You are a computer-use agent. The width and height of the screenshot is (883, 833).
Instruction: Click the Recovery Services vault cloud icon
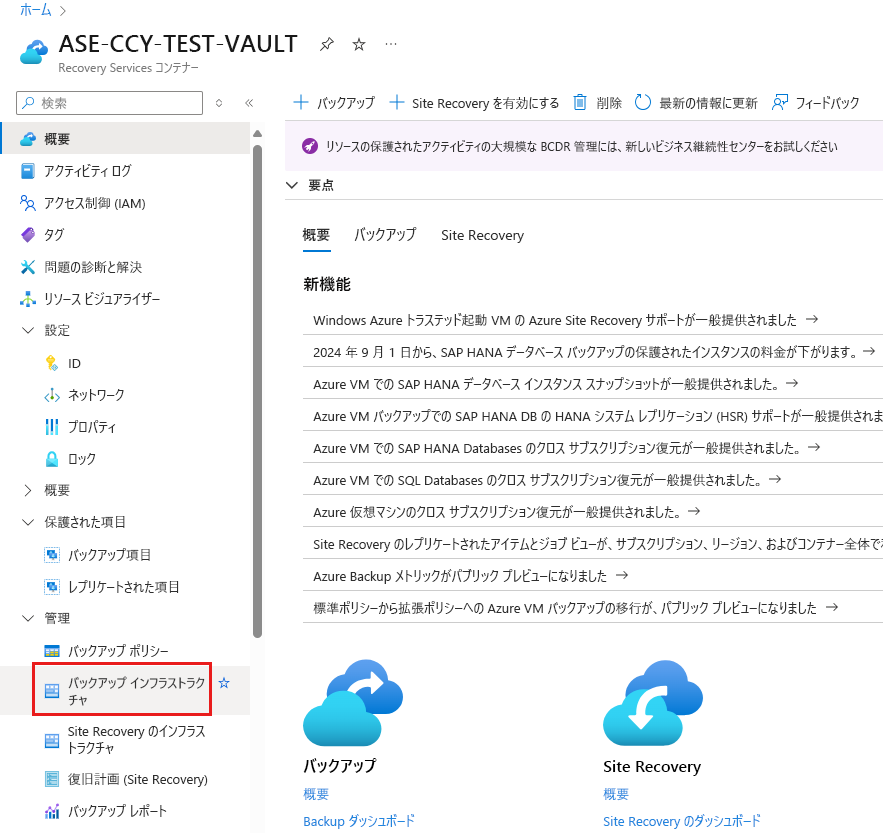[x=34, y=52]
